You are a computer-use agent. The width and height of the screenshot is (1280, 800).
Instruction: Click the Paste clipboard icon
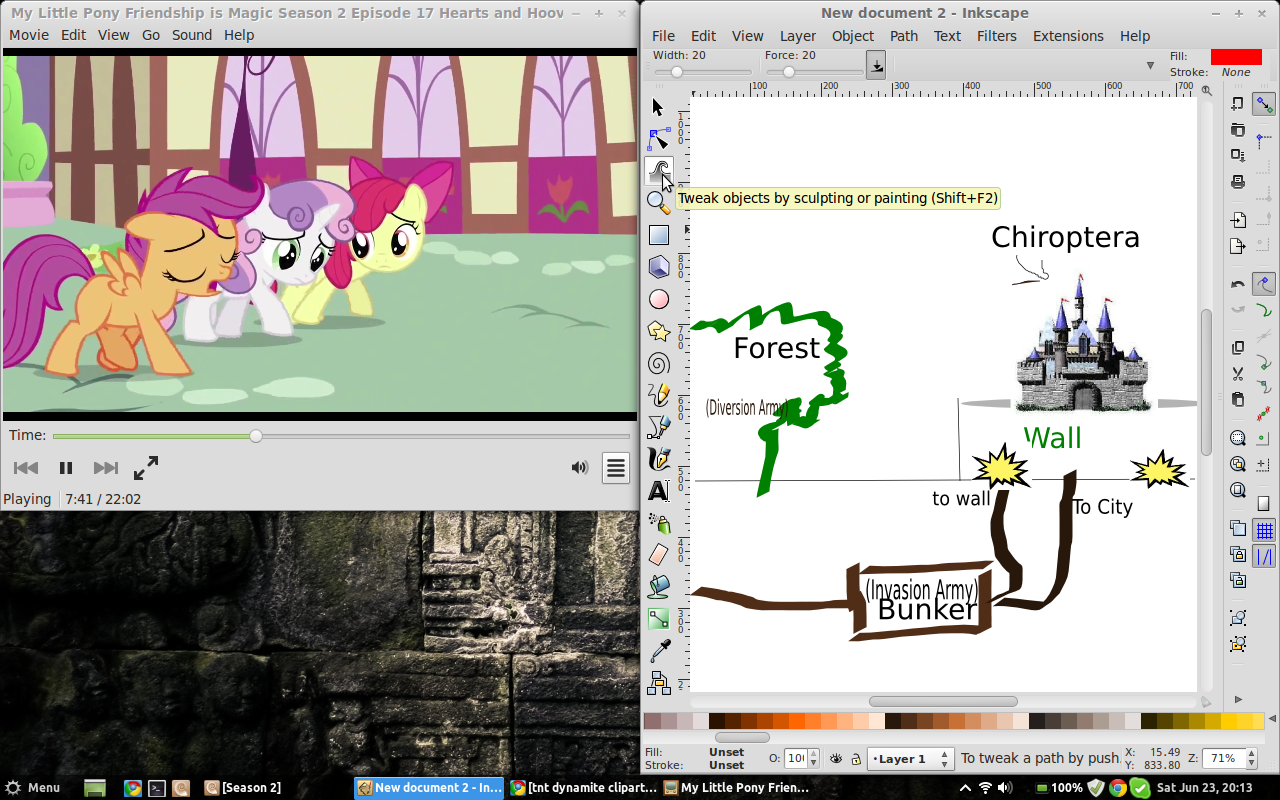[1238, 400]
